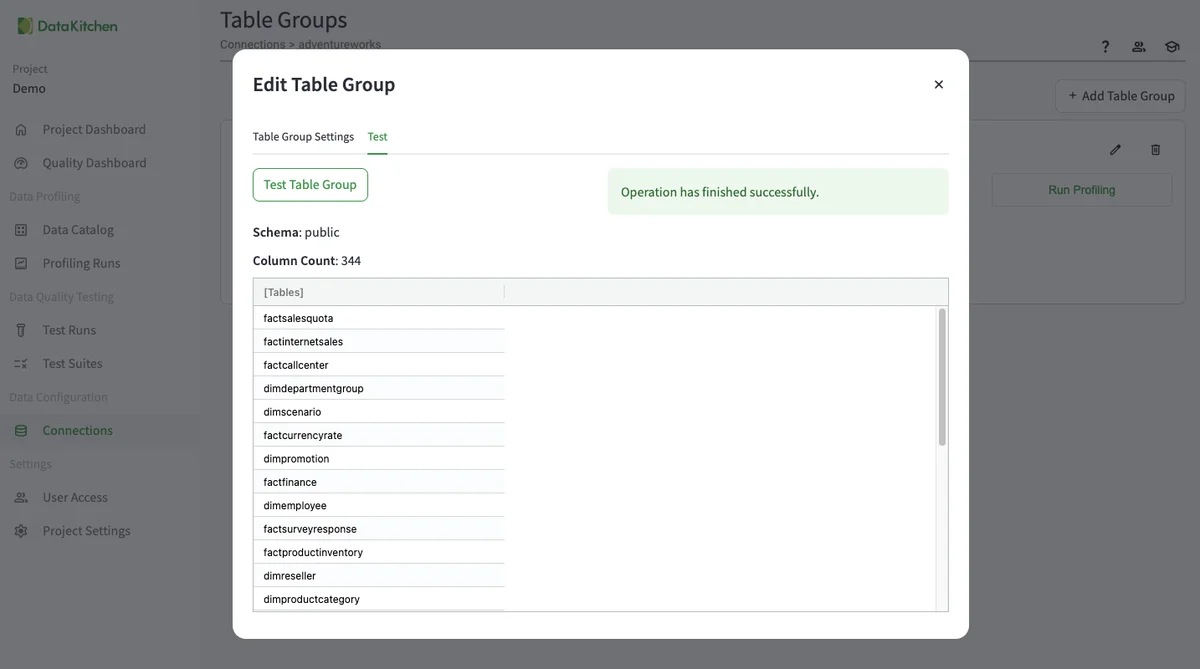The height and width of the screenshot is (669, 1200).
Task: Click the Run Profiling button
Action: [x=1081, y=190]
